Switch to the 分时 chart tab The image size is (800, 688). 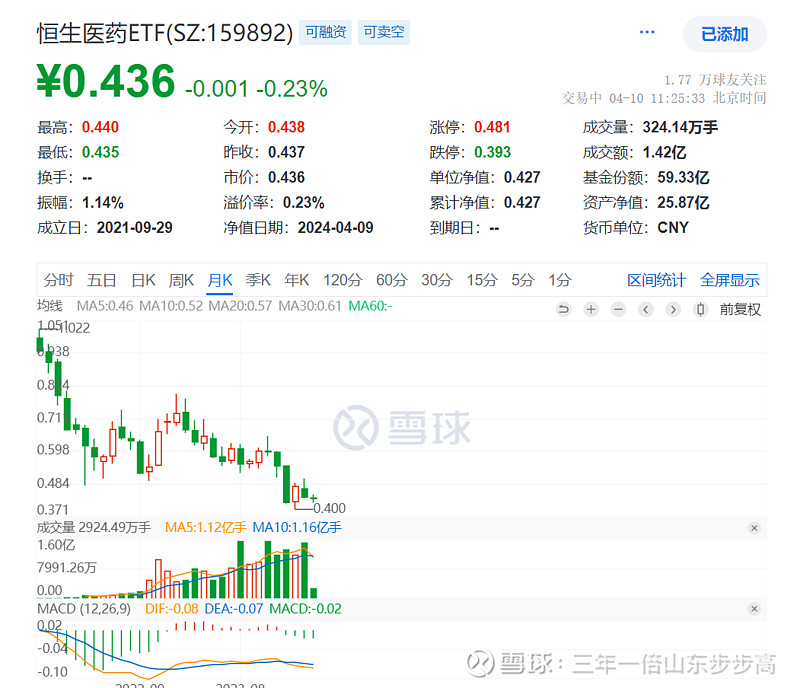tap(58, 280)
